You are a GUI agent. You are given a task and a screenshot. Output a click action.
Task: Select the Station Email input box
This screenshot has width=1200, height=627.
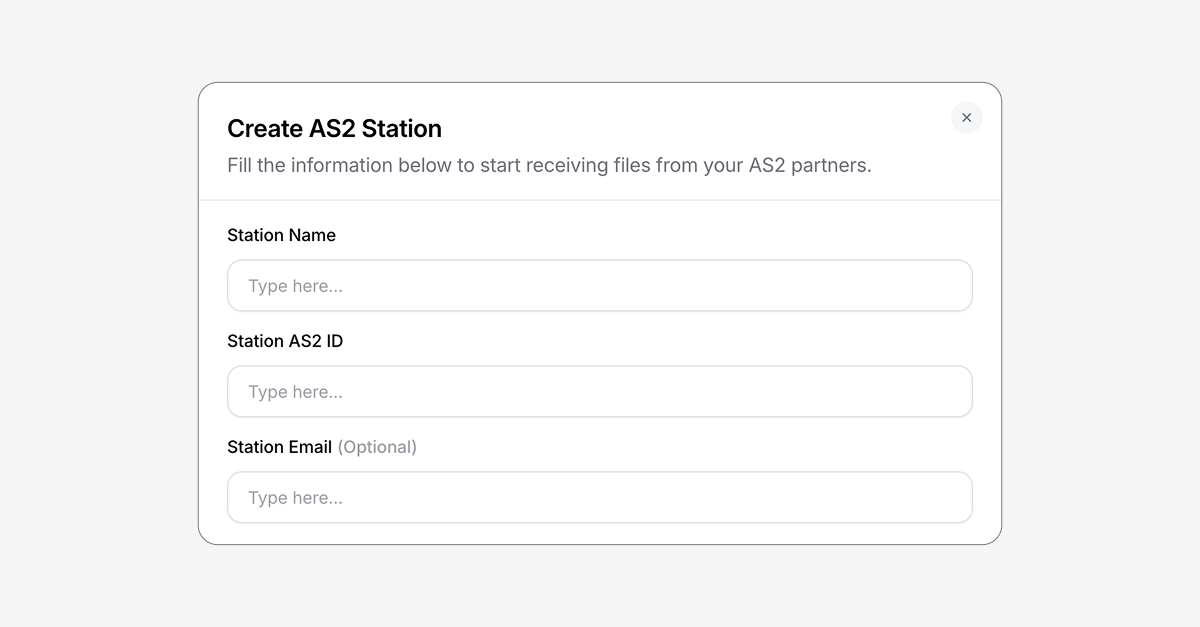click(x=600, y=498)
